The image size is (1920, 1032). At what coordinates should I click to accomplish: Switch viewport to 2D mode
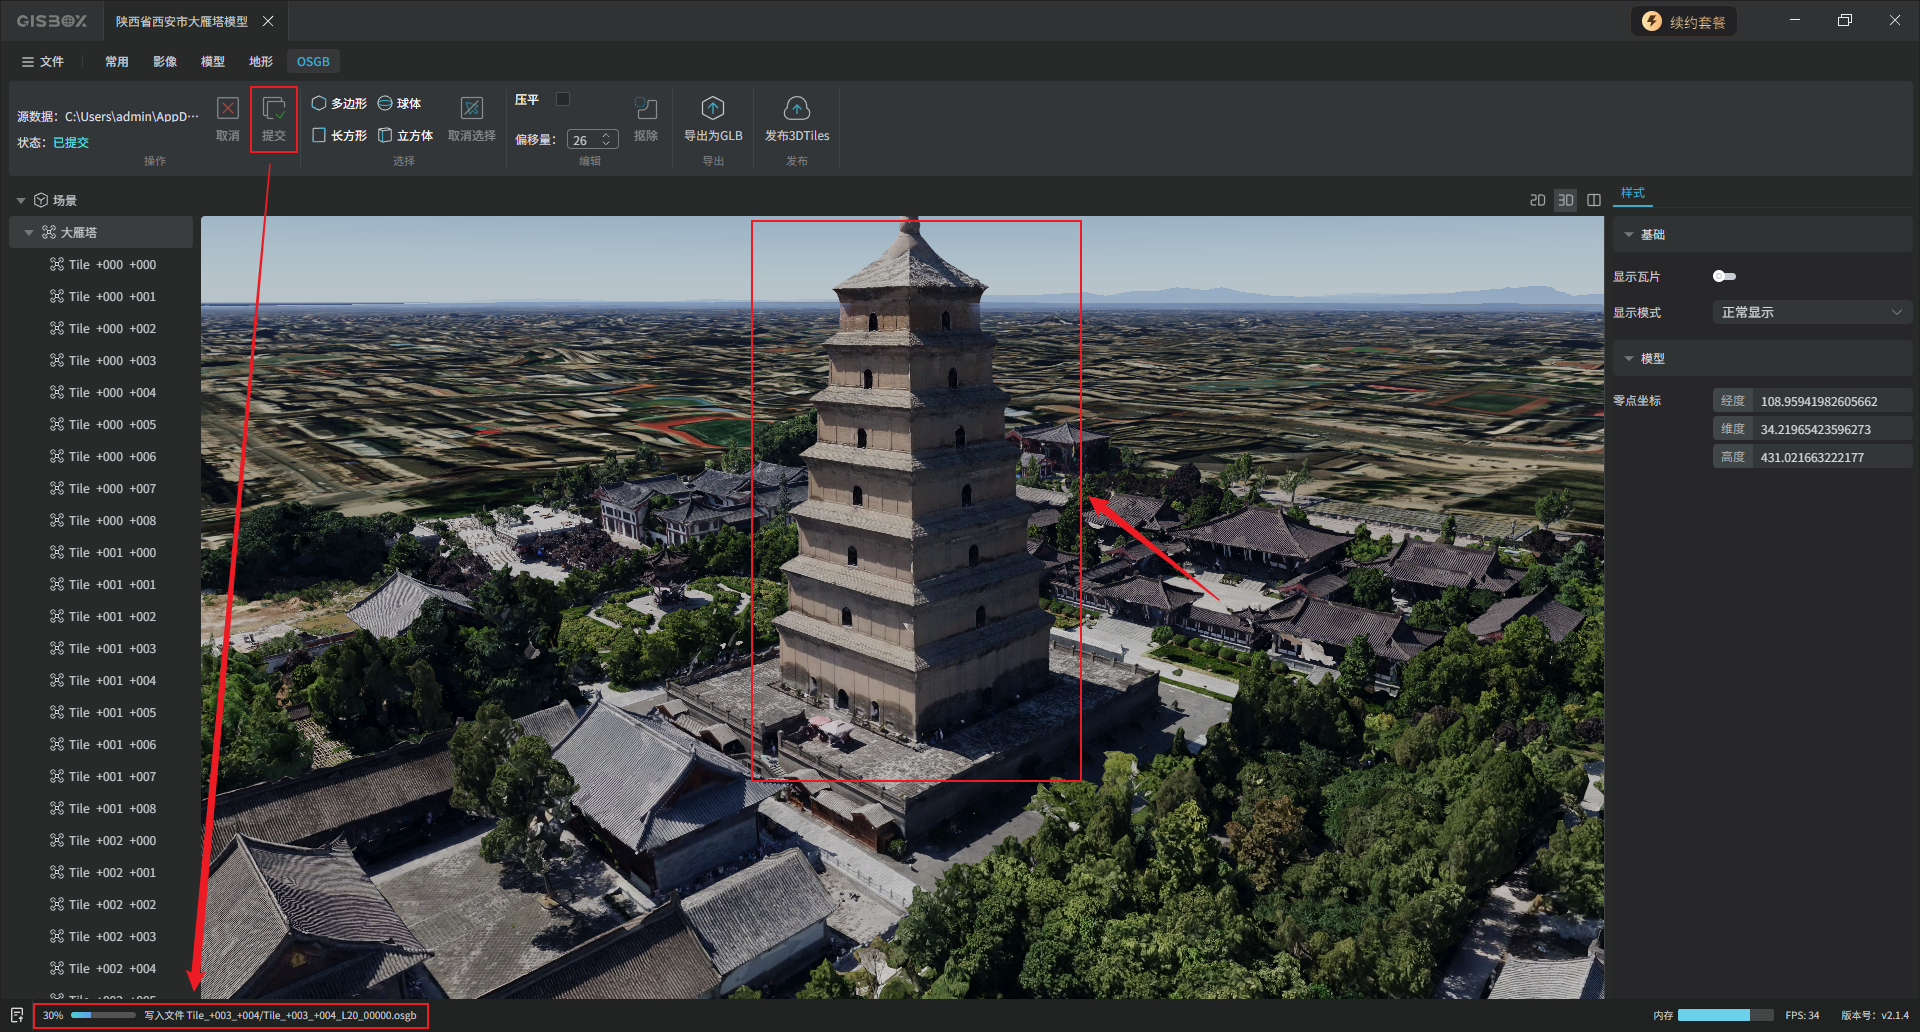1537,200
